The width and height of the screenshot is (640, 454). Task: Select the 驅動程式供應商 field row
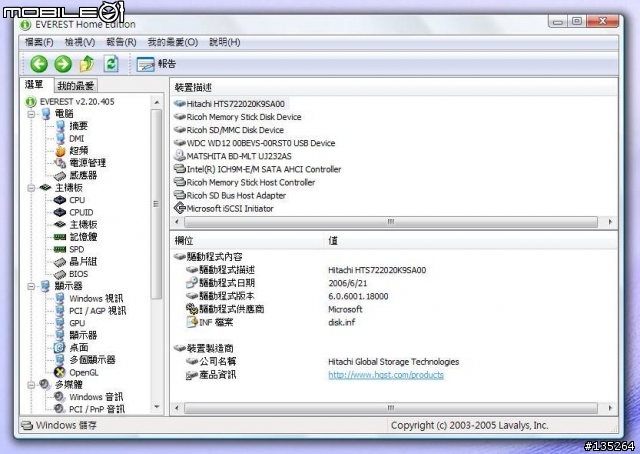274,309
